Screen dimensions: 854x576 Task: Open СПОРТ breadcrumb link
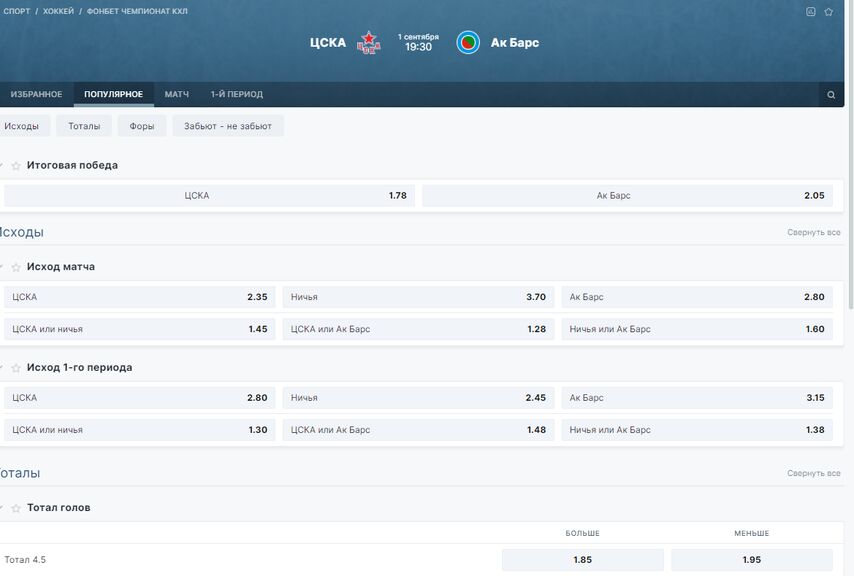17,11
